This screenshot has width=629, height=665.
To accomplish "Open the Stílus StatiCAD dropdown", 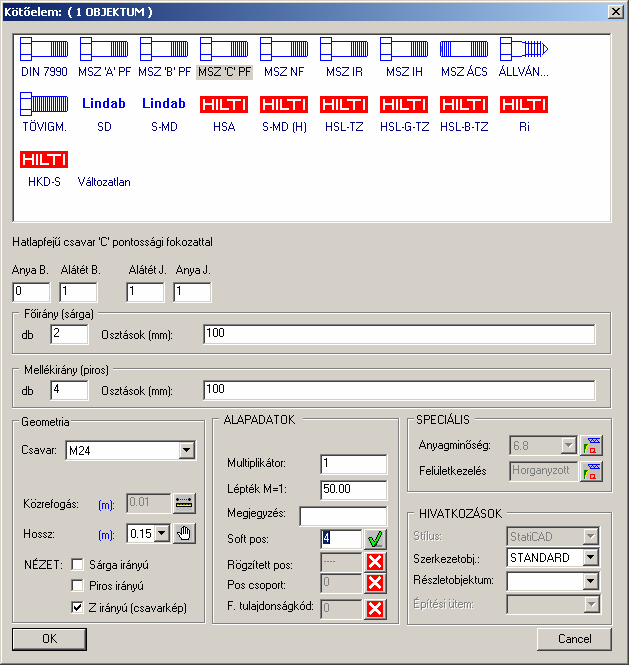I will click(x=590, y=536).
